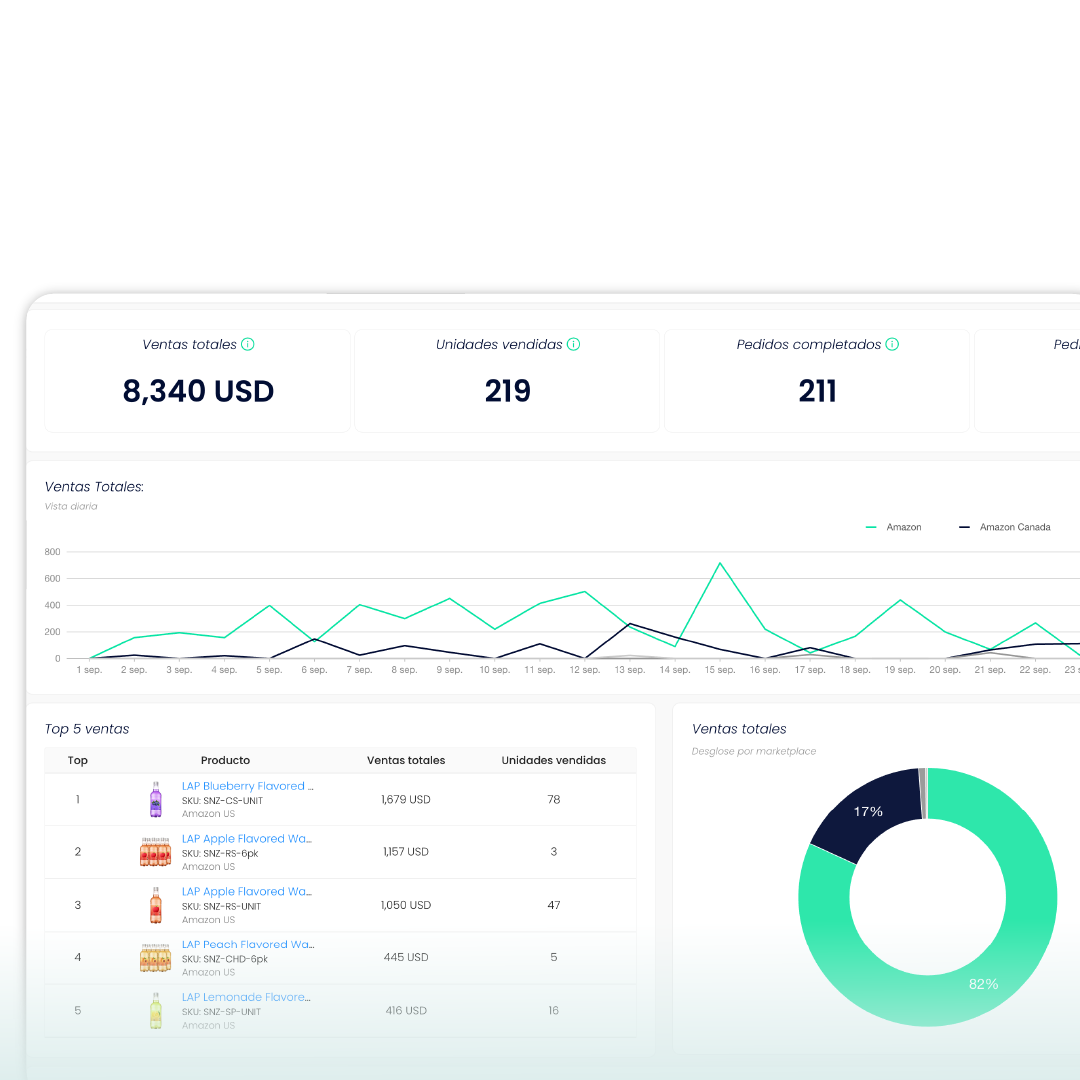Image resolution: width=1080 pixels, height=1080 pixels.
Task: Click 1 sep. axis label
Action: tap(90, 669)
